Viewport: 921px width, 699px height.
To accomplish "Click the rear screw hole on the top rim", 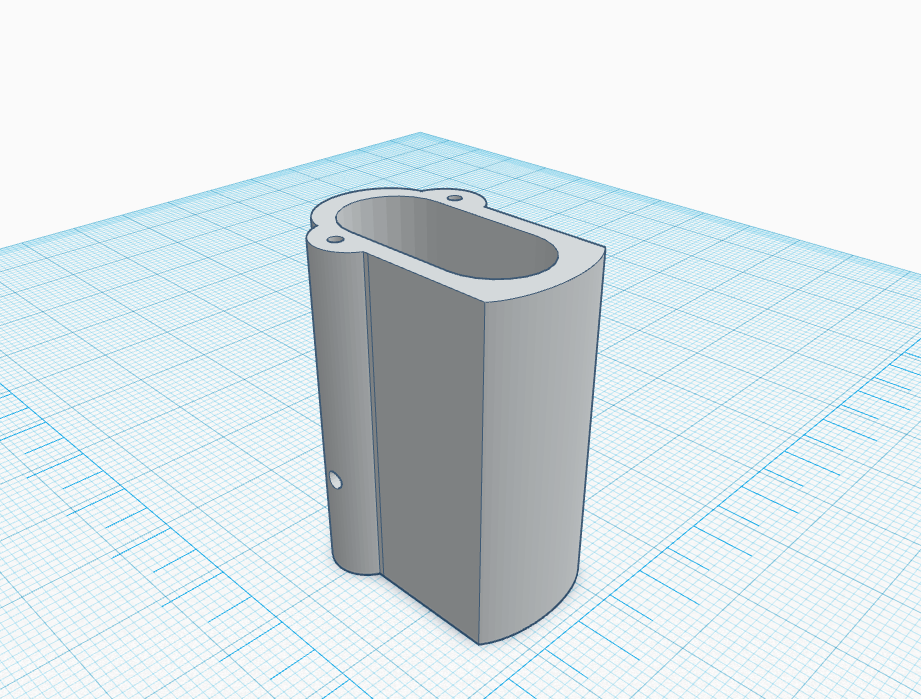I will (x=455, y=198).
